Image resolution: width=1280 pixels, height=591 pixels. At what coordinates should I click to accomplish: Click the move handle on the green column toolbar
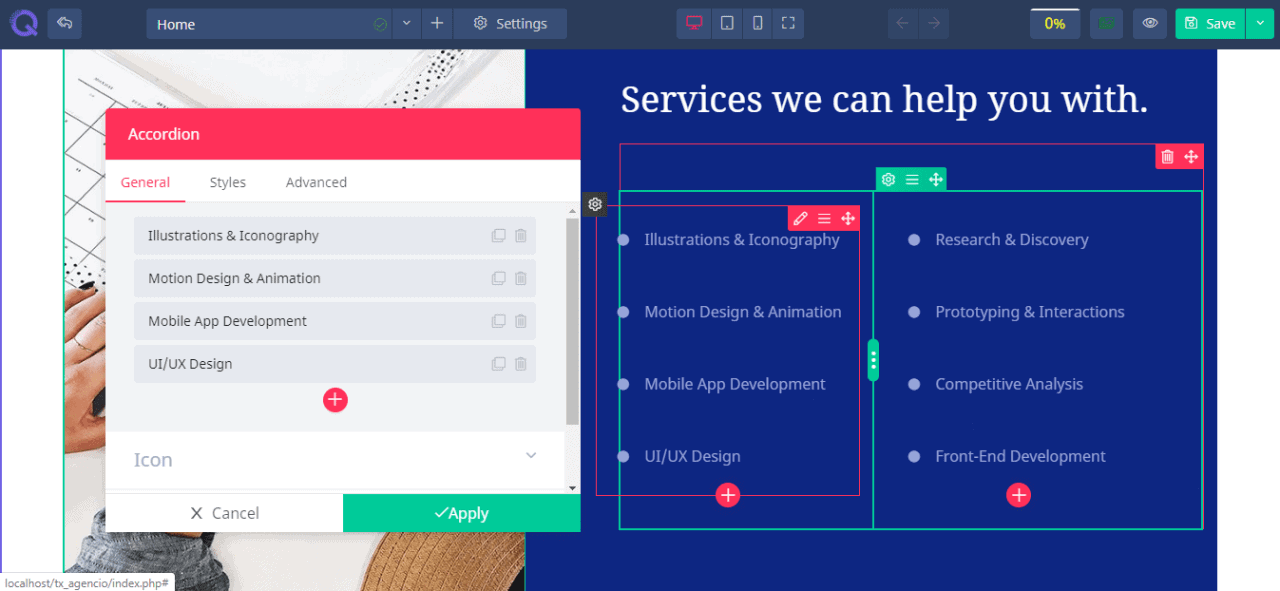[936, 179]
